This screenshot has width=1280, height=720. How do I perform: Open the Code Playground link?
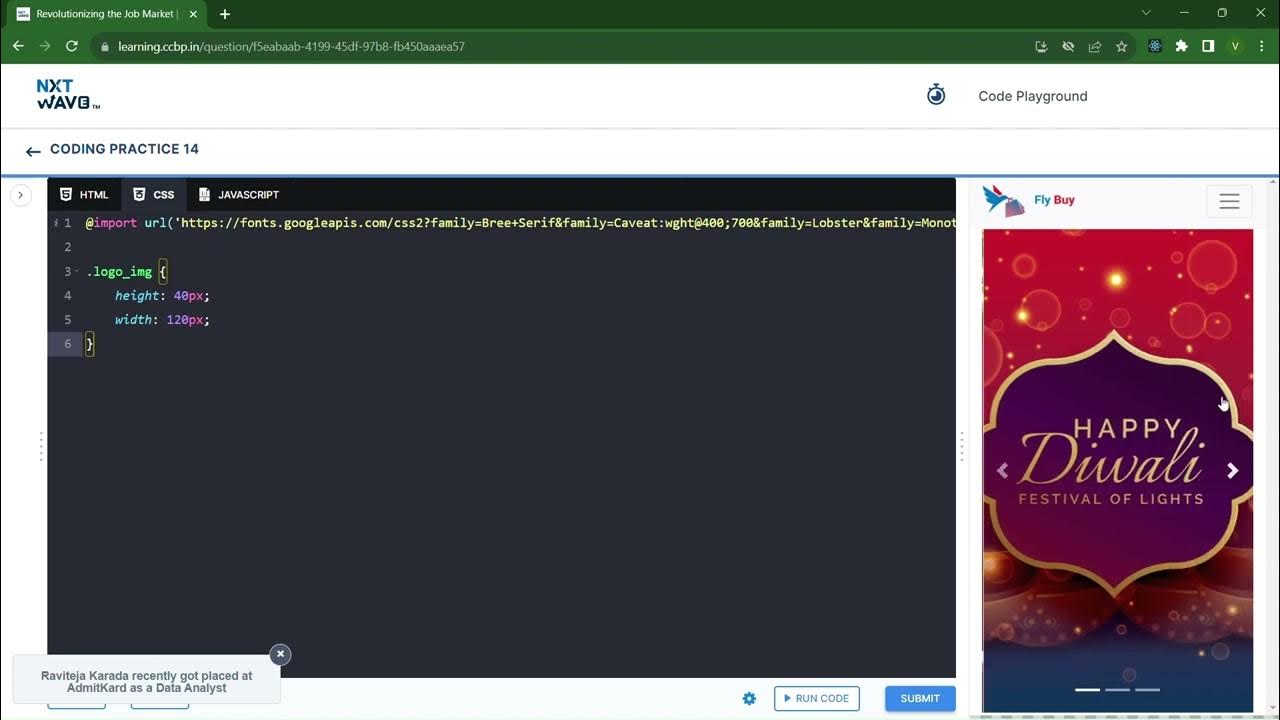[1032, 96]
